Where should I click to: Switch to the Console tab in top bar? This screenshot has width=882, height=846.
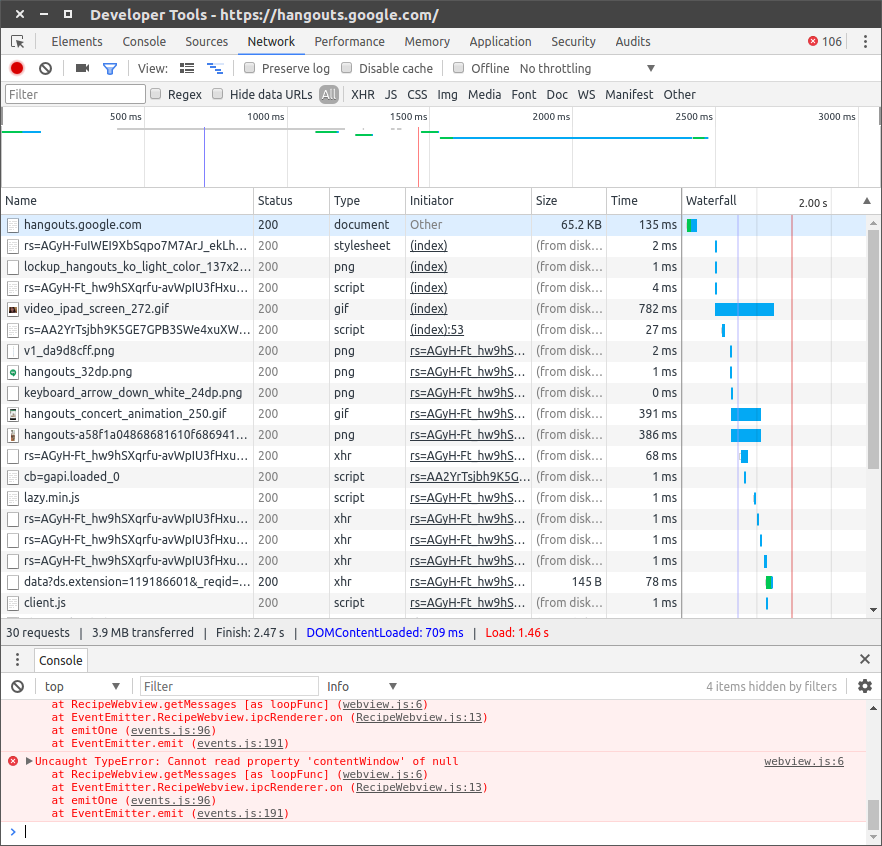(x=144, y=42)
